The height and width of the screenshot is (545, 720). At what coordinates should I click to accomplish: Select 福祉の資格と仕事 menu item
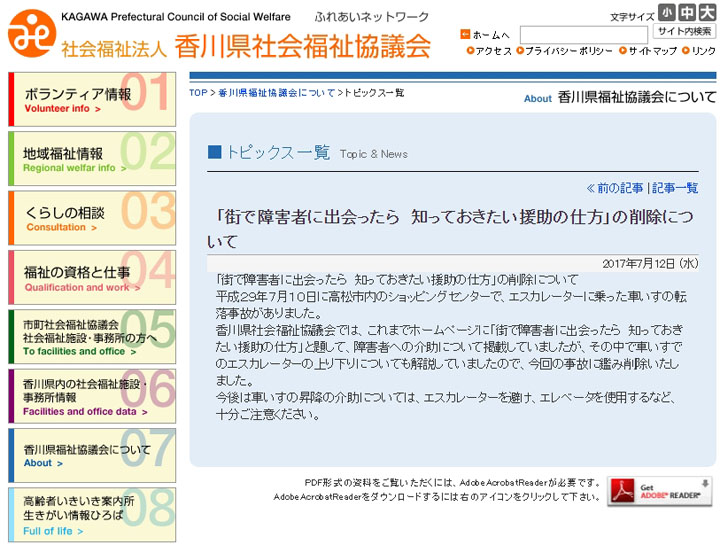[x=91, y=278]
